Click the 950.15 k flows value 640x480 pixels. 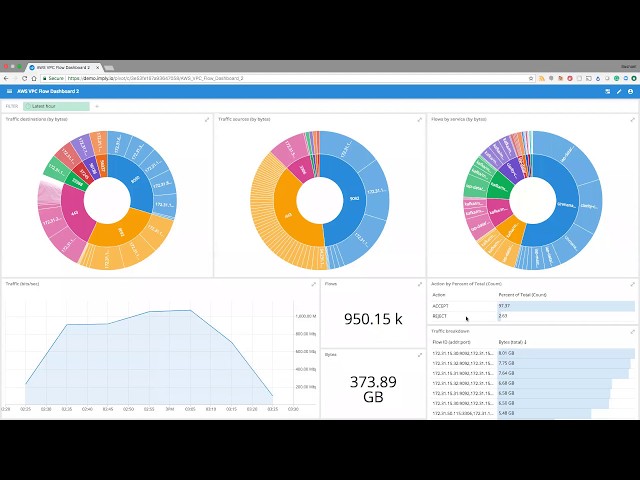click(373, 319)
